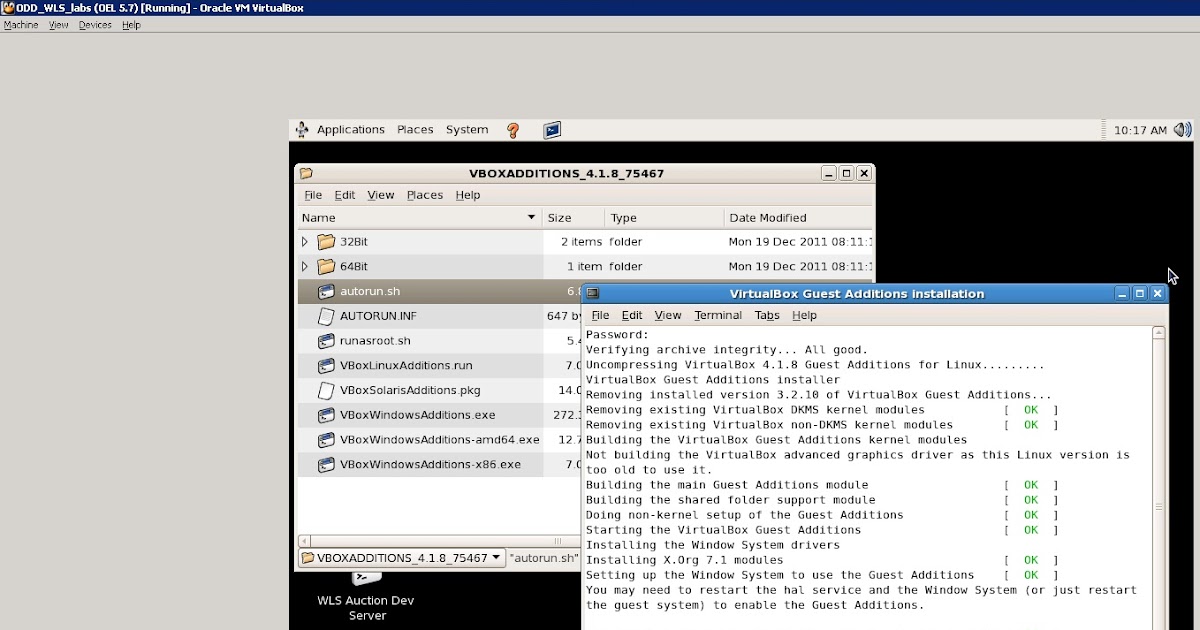Viewport: 1200px width, 630px height.
Task: Maximize the VBOXADDITIONS file browser window
Action: click(x=847, y=174)
